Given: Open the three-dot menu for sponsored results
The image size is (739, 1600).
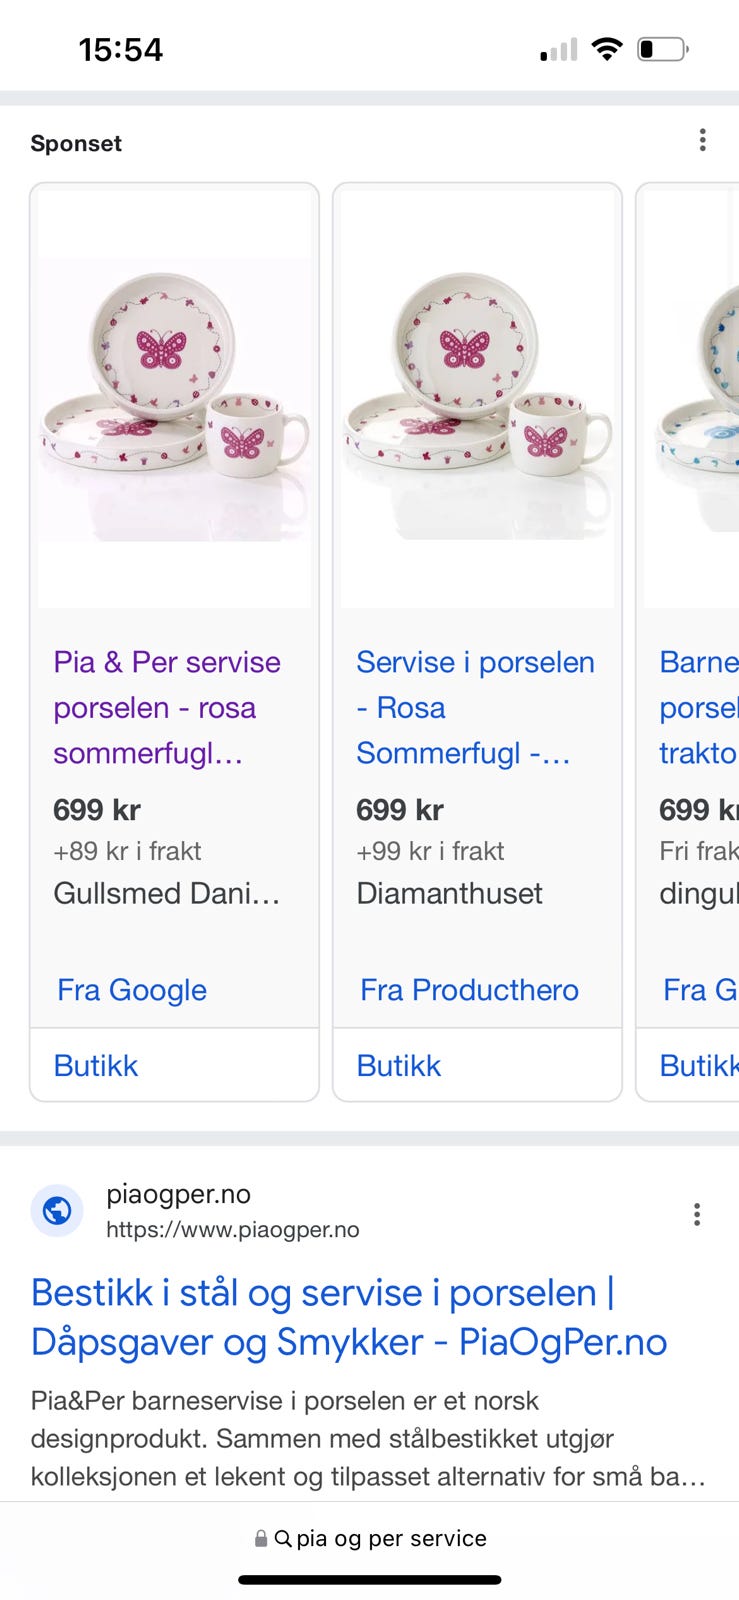Looking at the screenshot, I should point(703,141).
